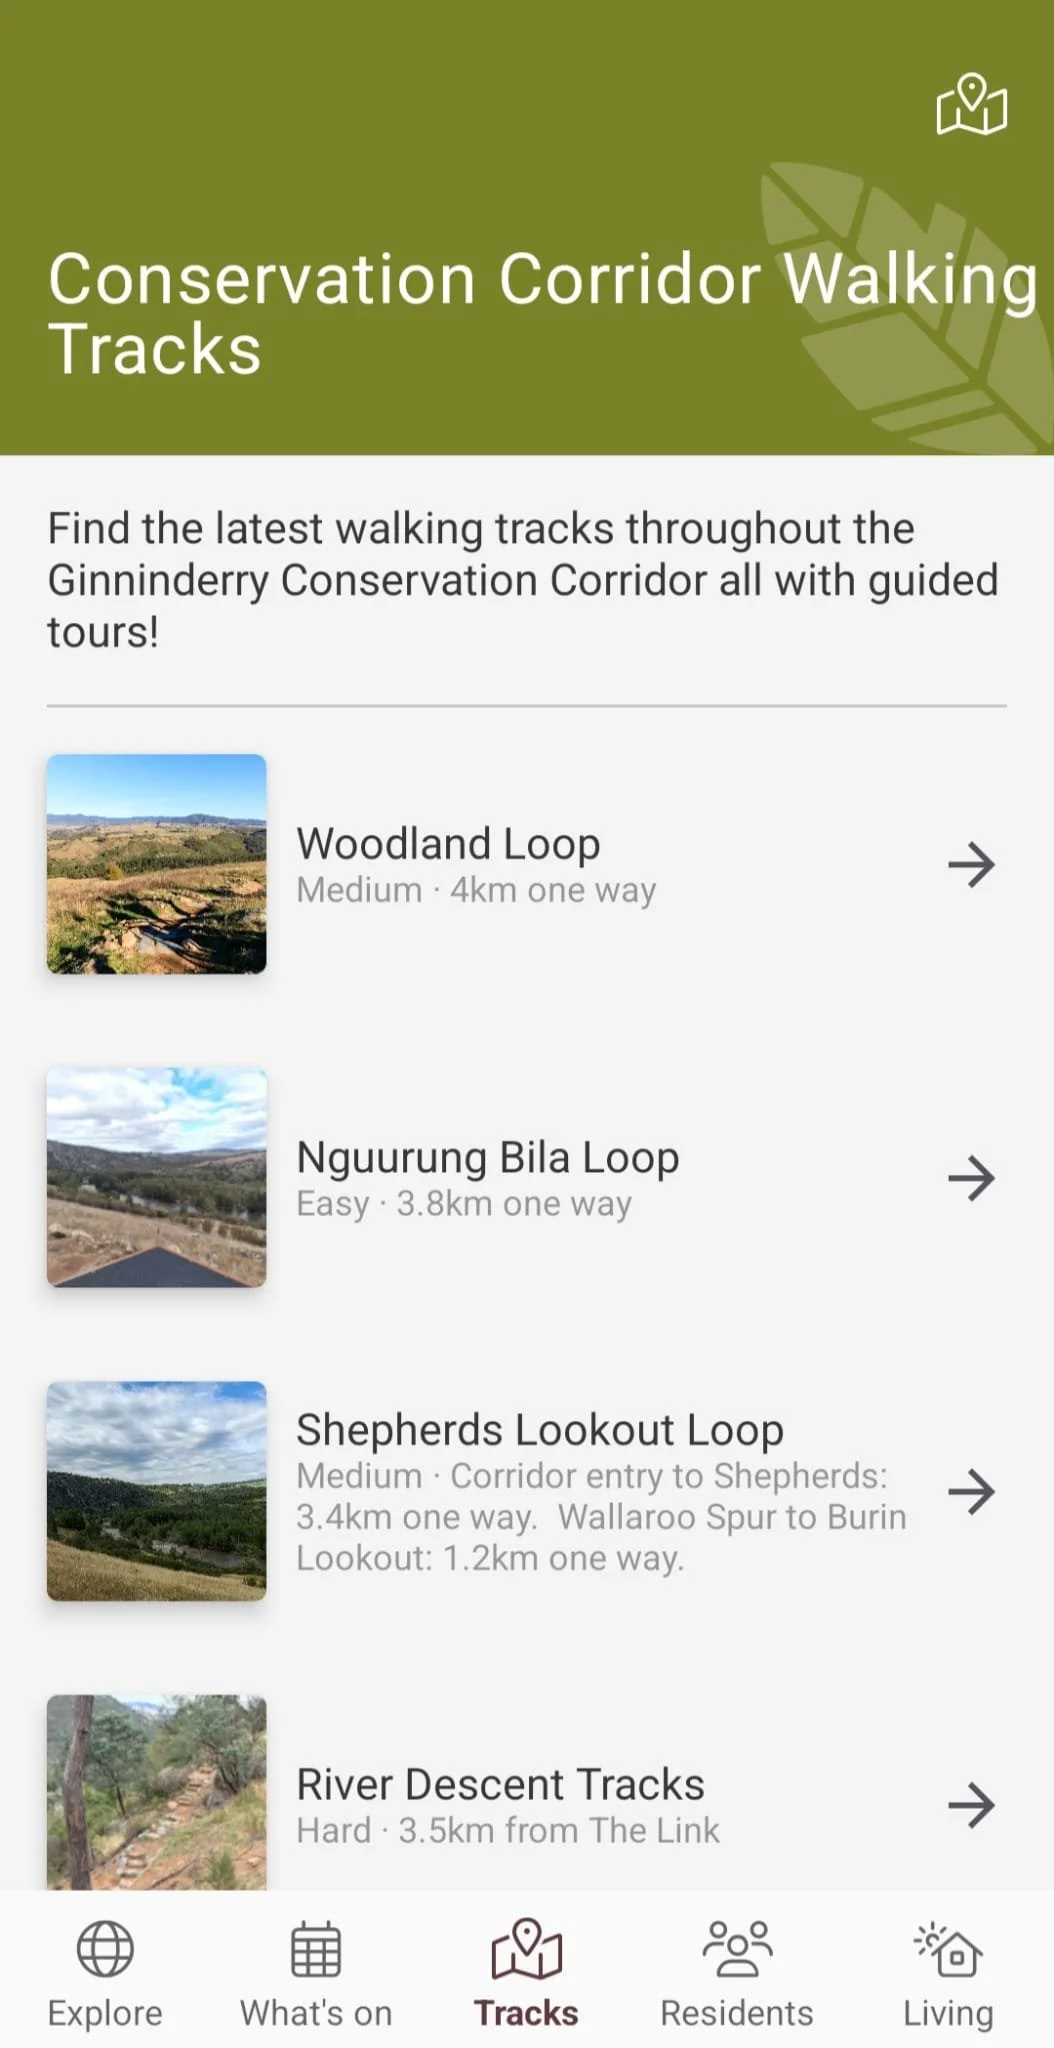Open the Shepherds Lookout Loop photo thumbnail
1054x2048 pixels.
click(157, 1491)
